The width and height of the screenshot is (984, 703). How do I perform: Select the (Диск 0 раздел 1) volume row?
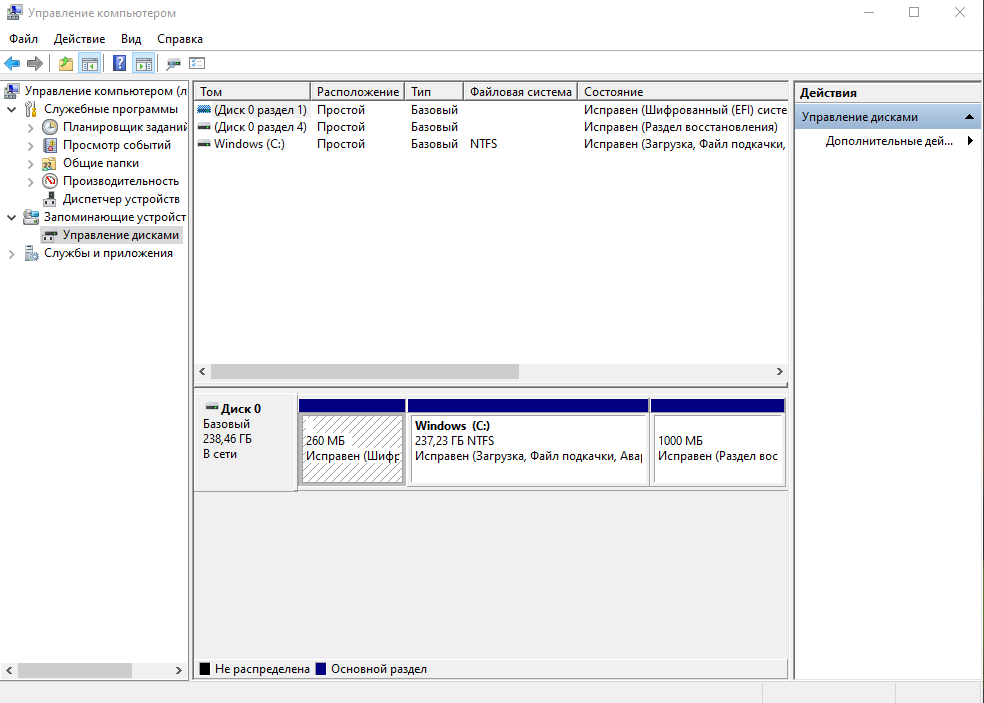(491, 110)
